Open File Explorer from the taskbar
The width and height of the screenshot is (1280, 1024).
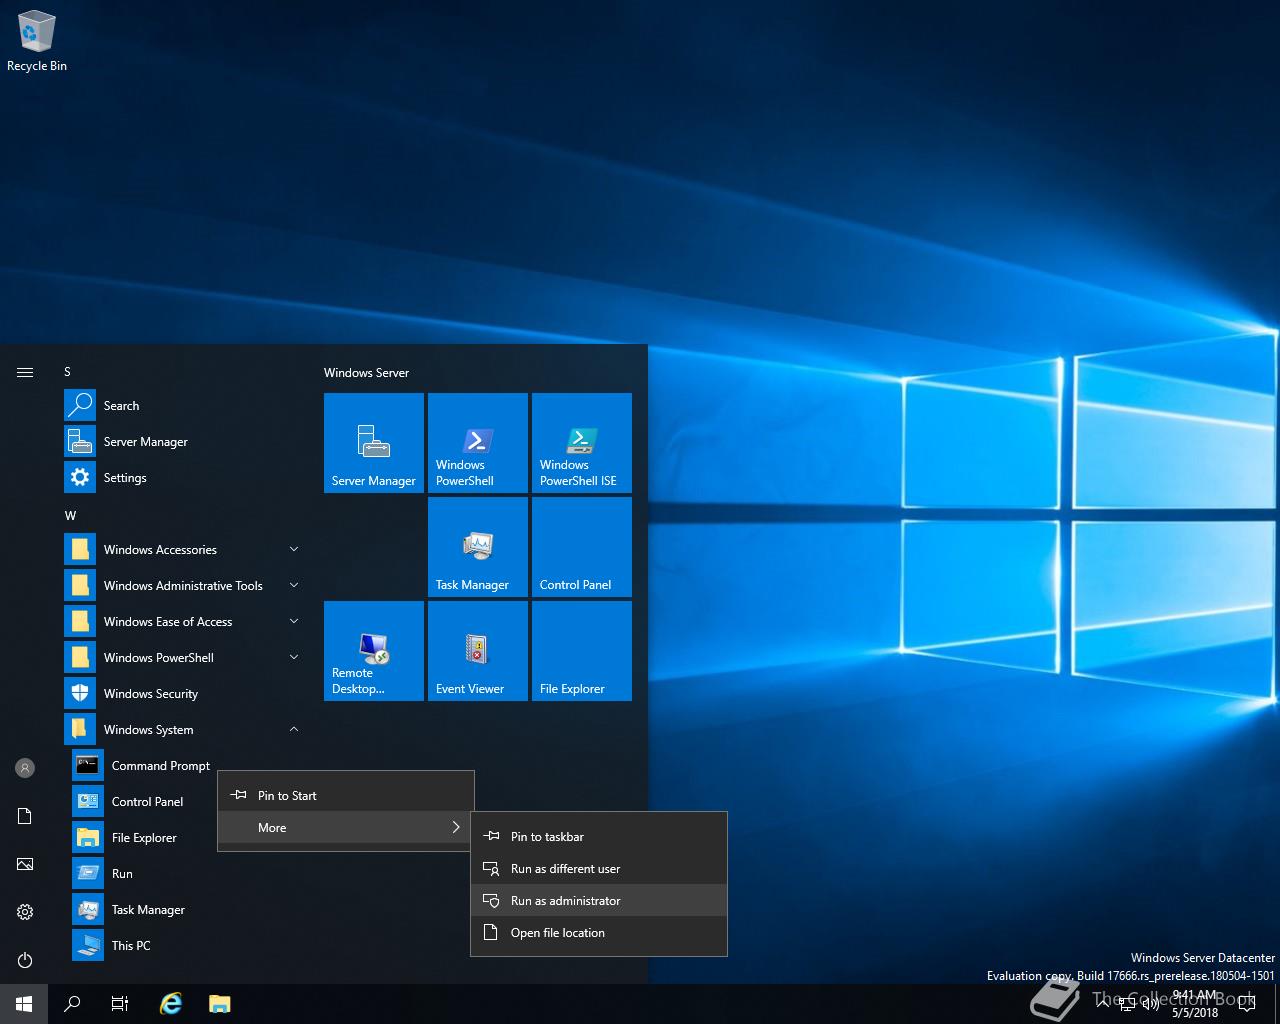click(219, 1004)
